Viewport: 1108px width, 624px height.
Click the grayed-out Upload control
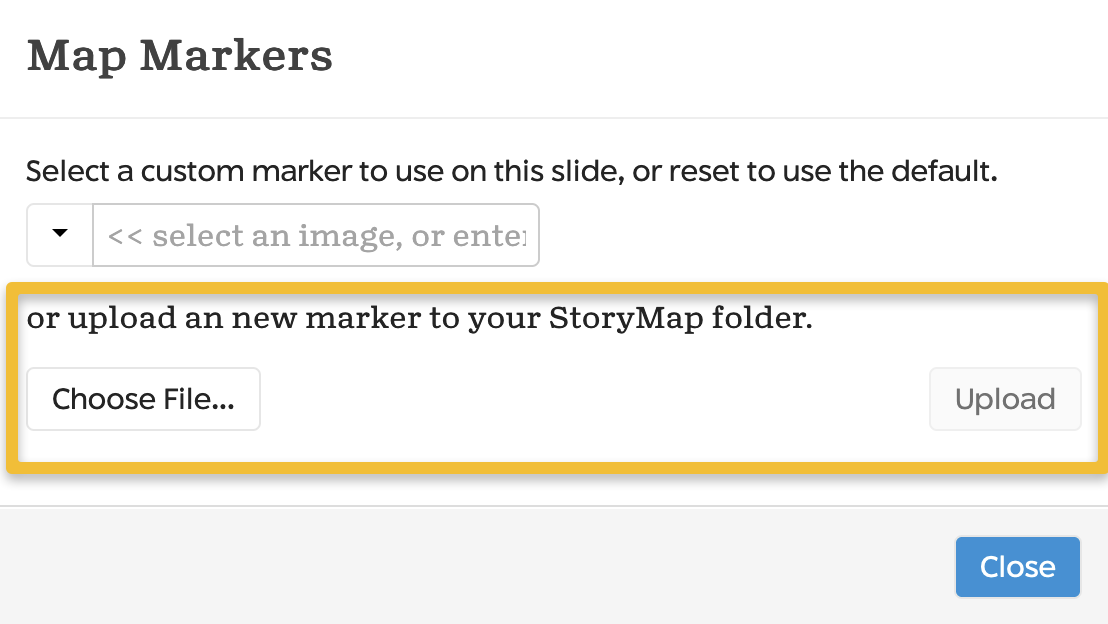point(1004,398)
